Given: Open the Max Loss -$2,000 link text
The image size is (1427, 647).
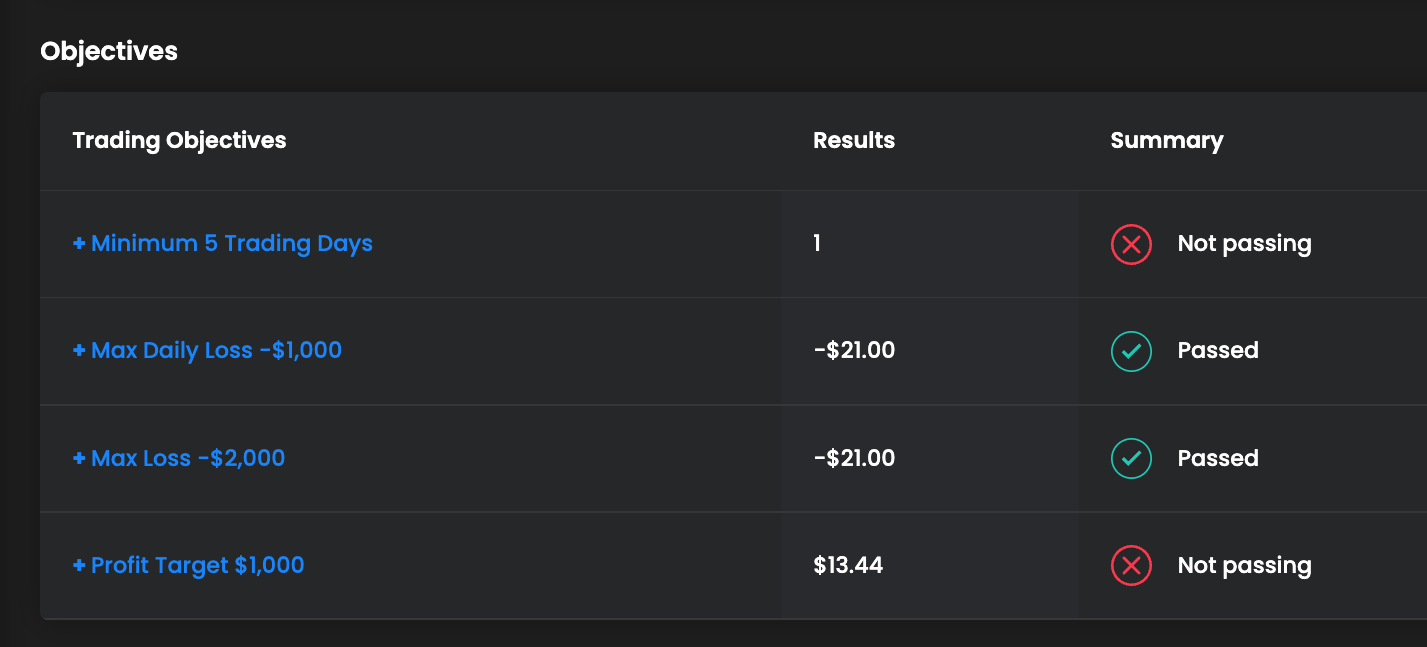Looking at the screenshot, I should point(188,459).
